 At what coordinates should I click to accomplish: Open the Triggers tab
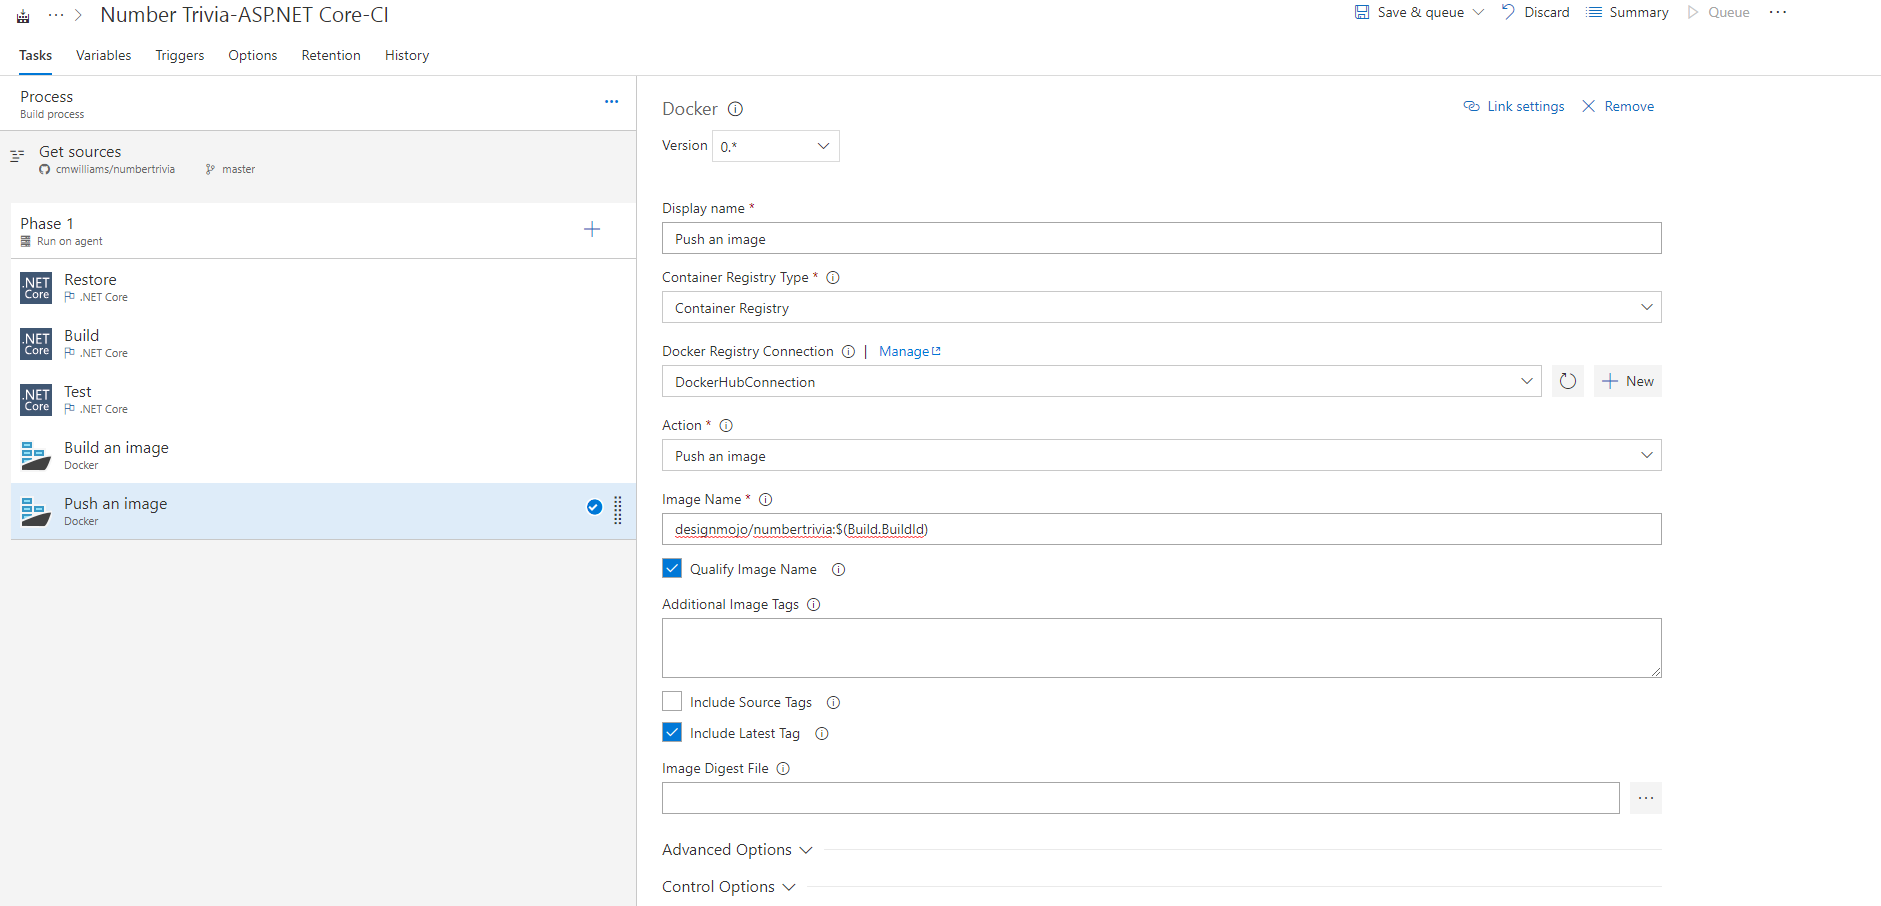(180, 55)
